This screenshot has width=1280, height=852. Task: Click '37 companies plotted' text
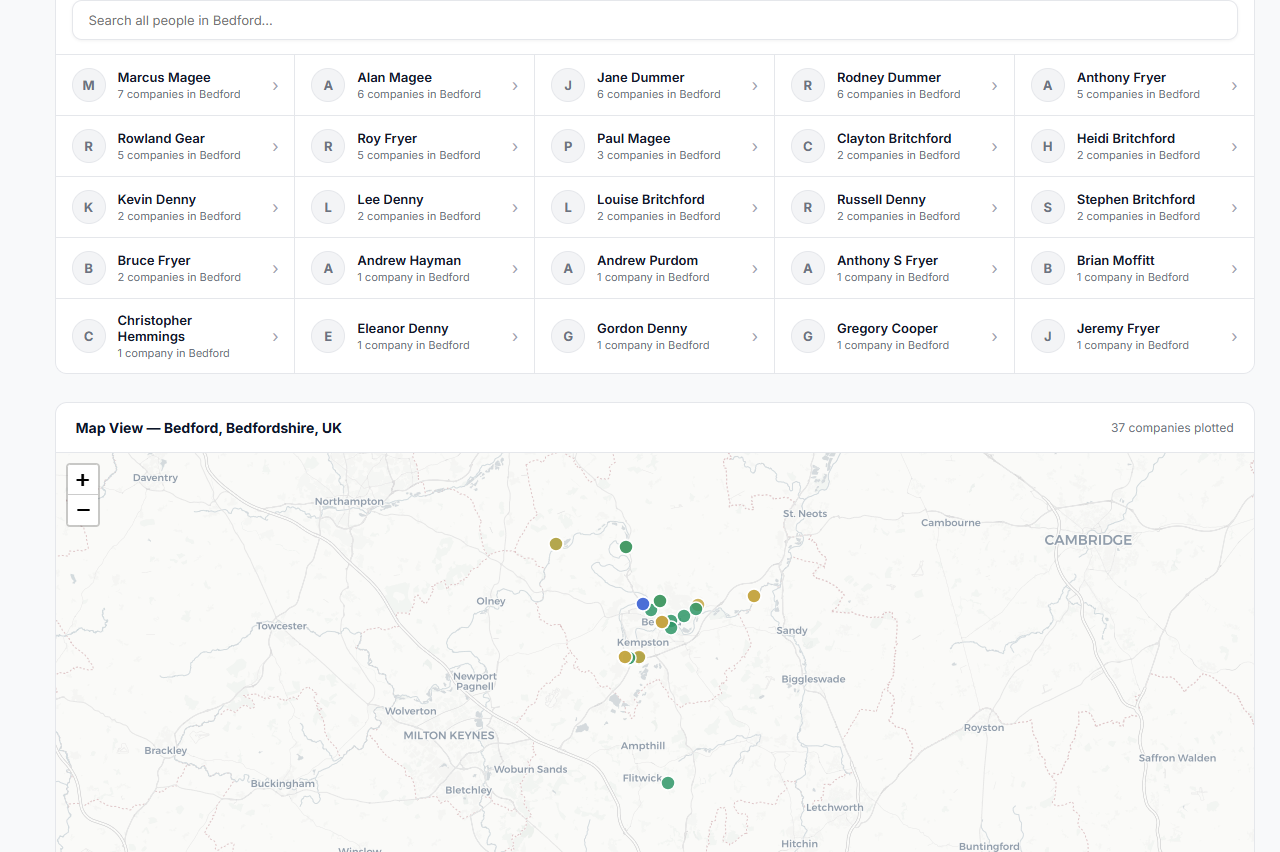1172,428
